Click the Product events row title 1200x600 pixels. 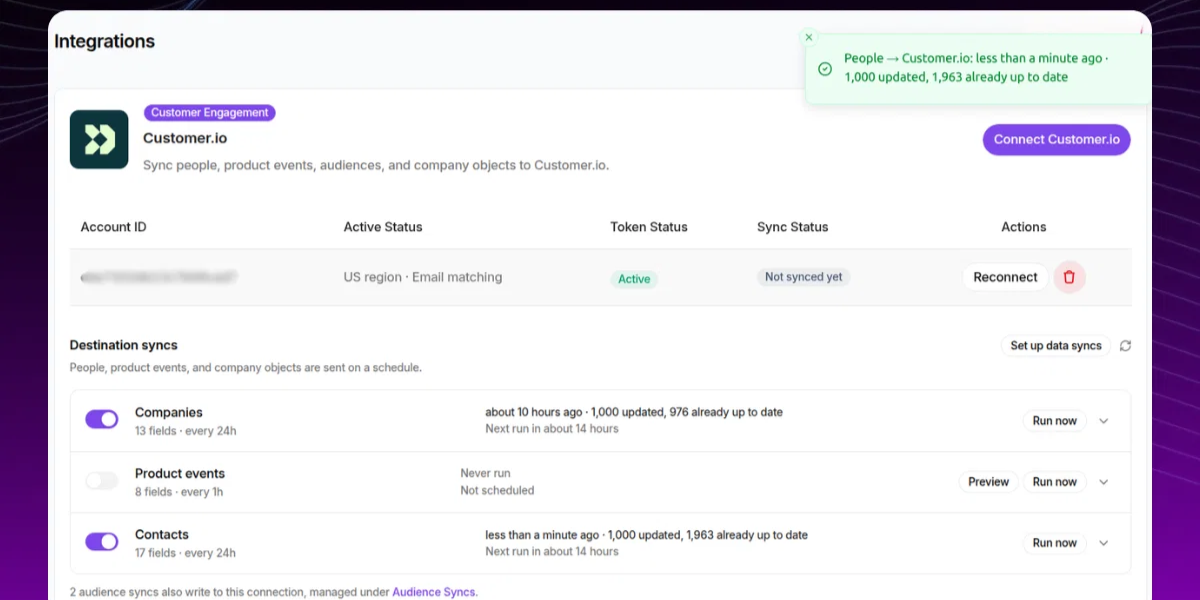pos(180,473)
